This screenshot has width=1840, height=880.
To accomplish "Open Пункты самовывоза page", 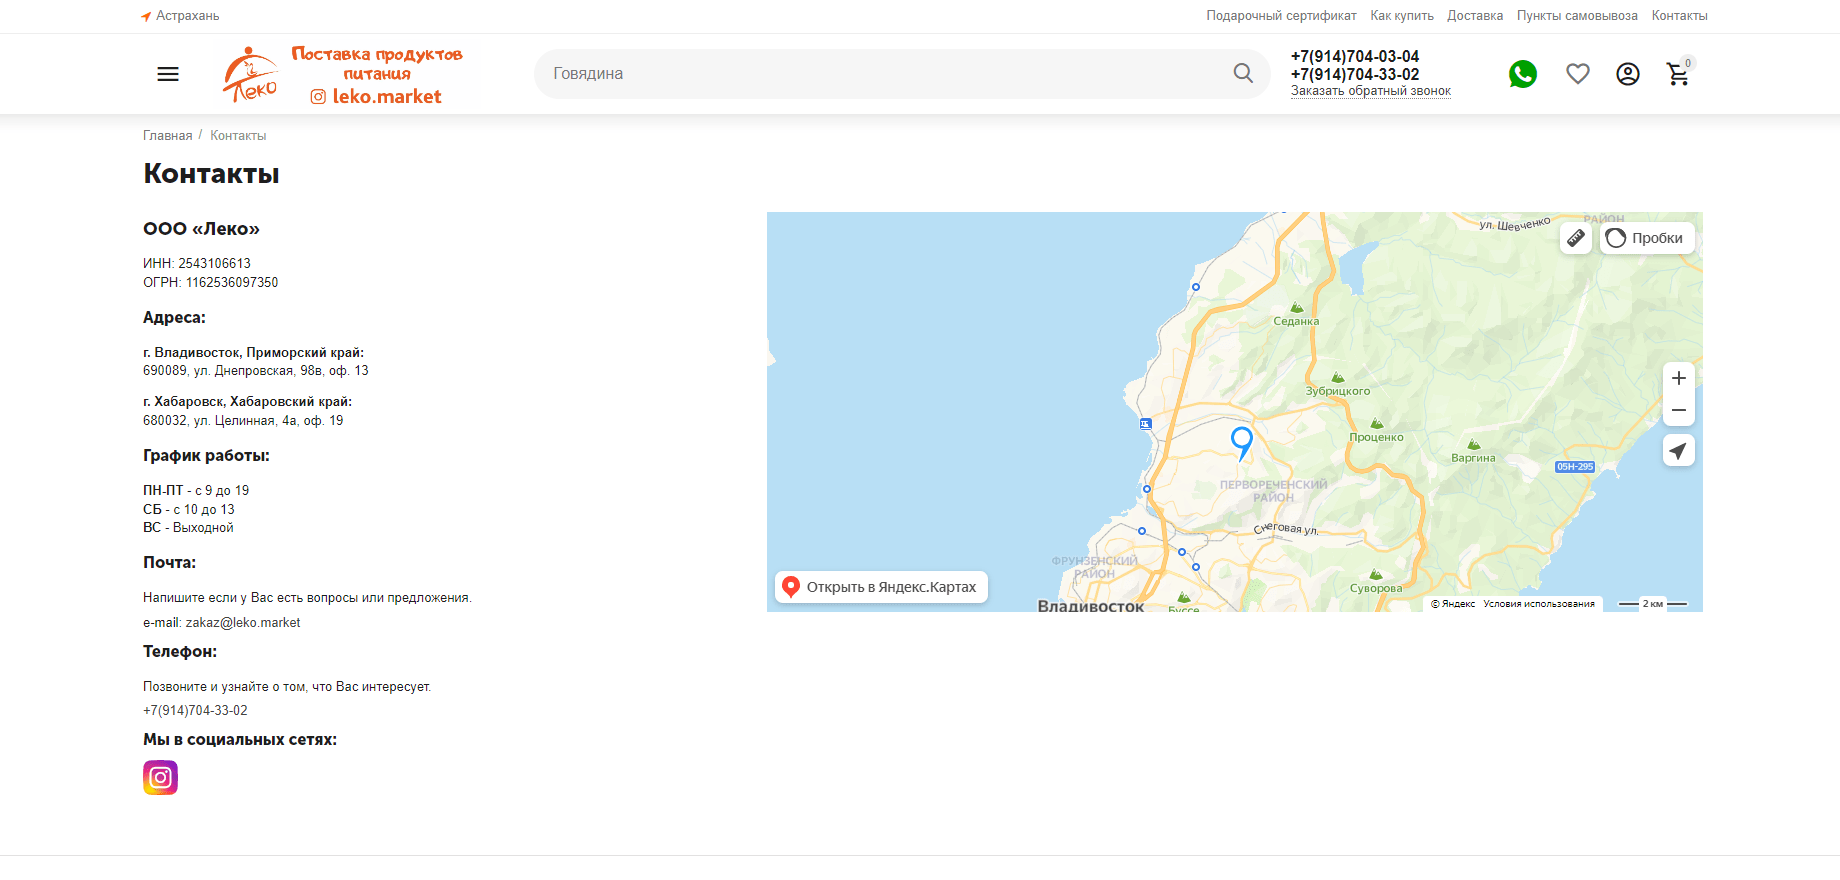I will coord(1577,16).
